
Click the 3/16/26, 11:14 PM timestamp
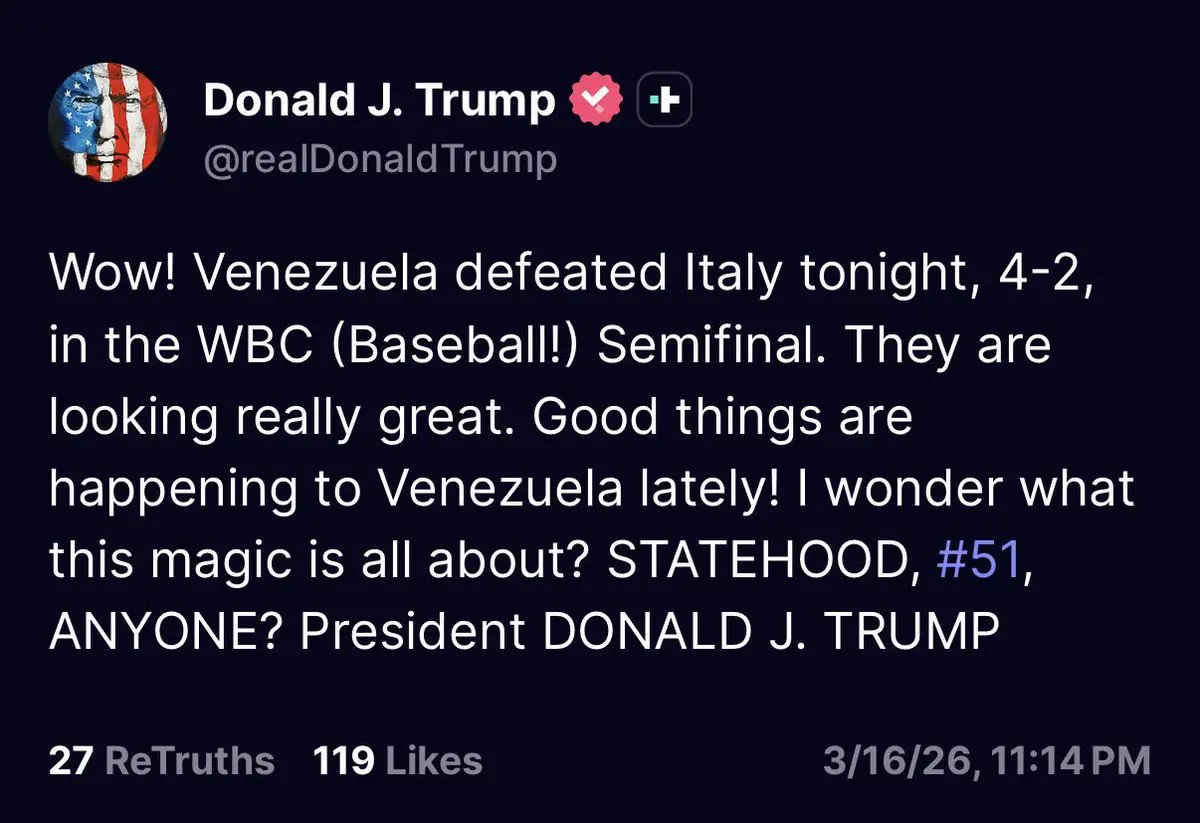tap(985, 761)
